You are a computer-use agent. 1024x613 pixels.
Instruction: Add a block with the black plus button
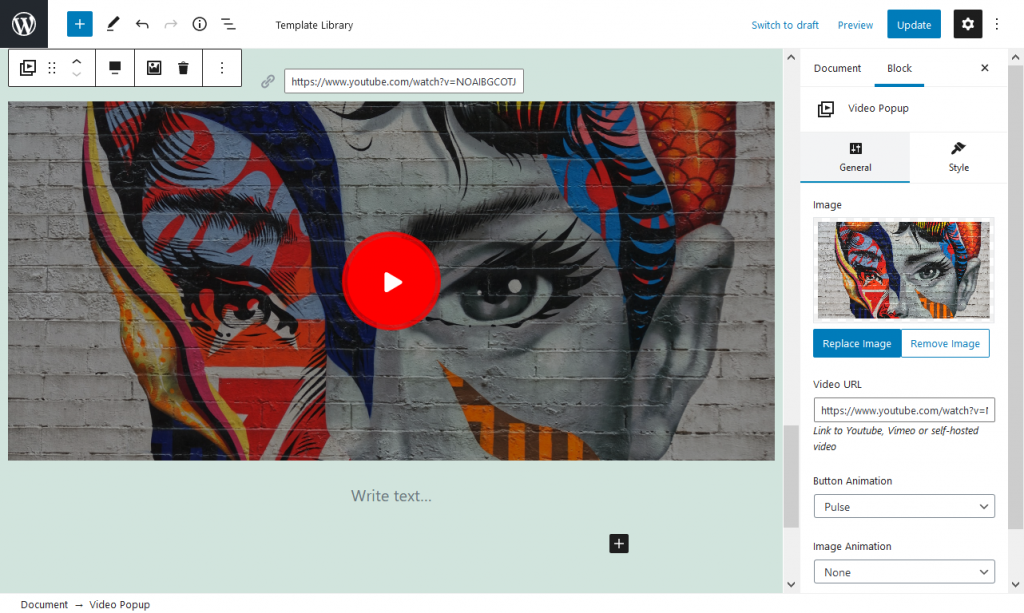619,543
